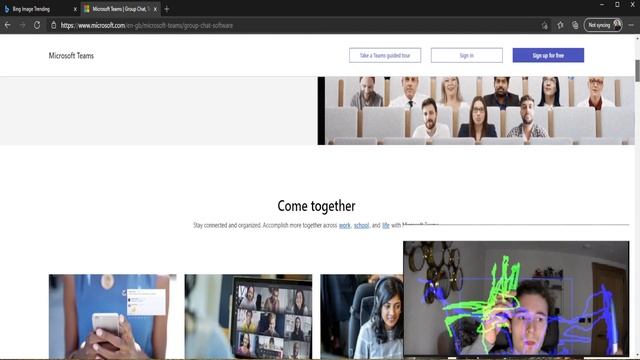Screen dimensions: 640x360
Task: Open a new tab with the plus button
Action: pyautogui.click(x=167, y=9)
